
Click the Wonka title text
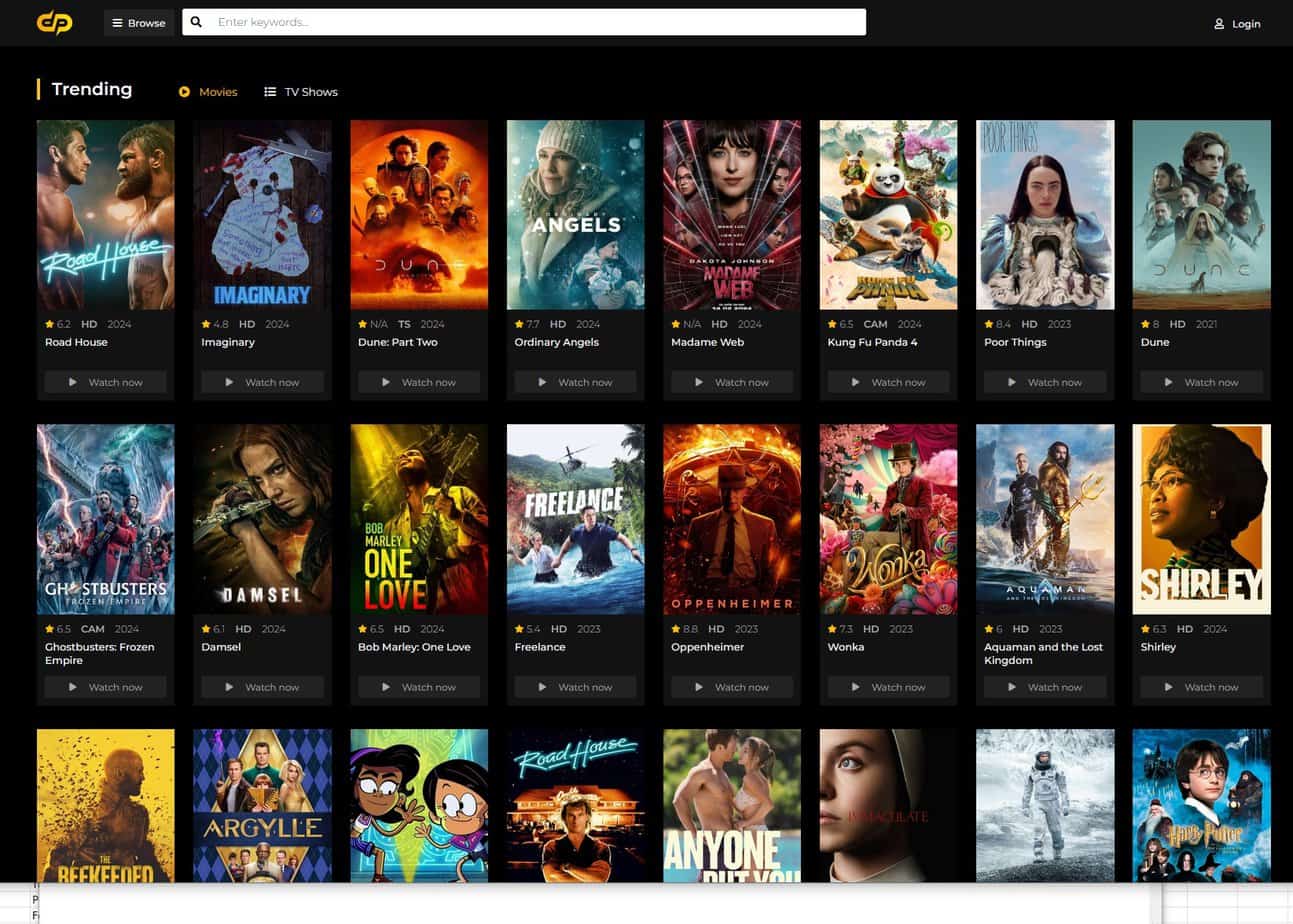coord(846,647)
